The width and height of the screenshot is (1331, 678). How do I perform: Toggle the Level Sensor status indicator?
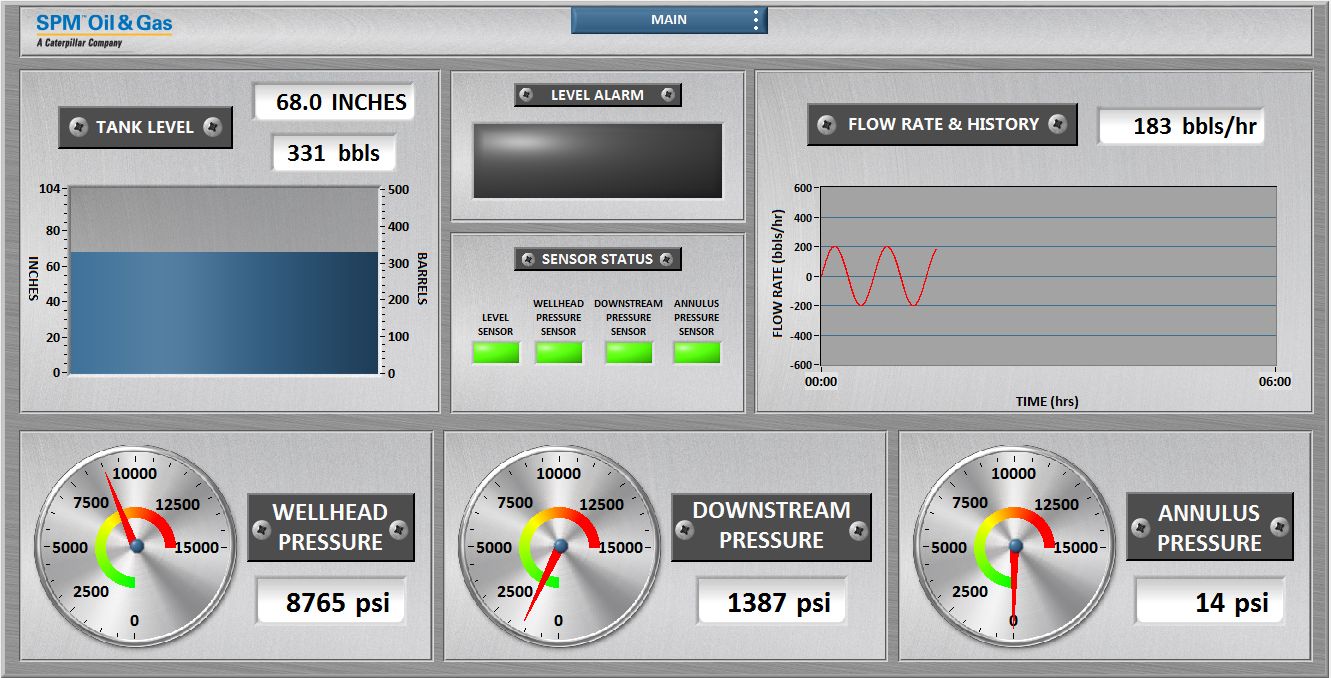[495, 351]
